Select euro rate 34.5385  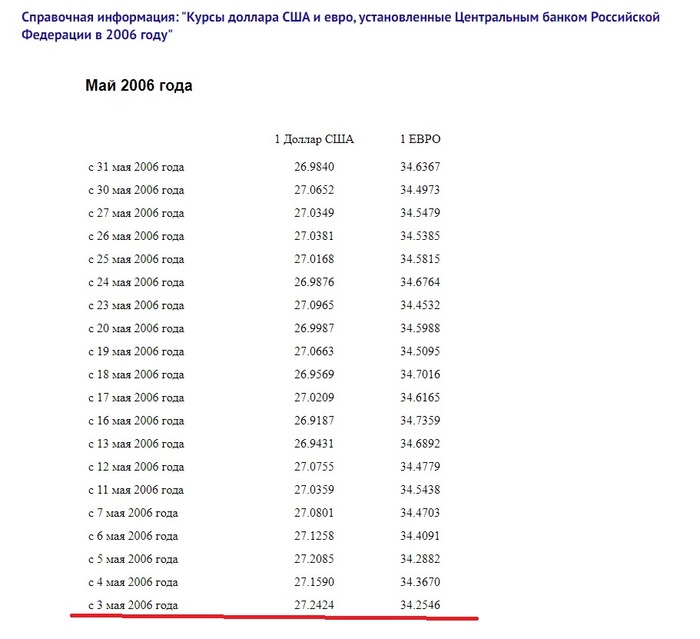click(420, 236)
